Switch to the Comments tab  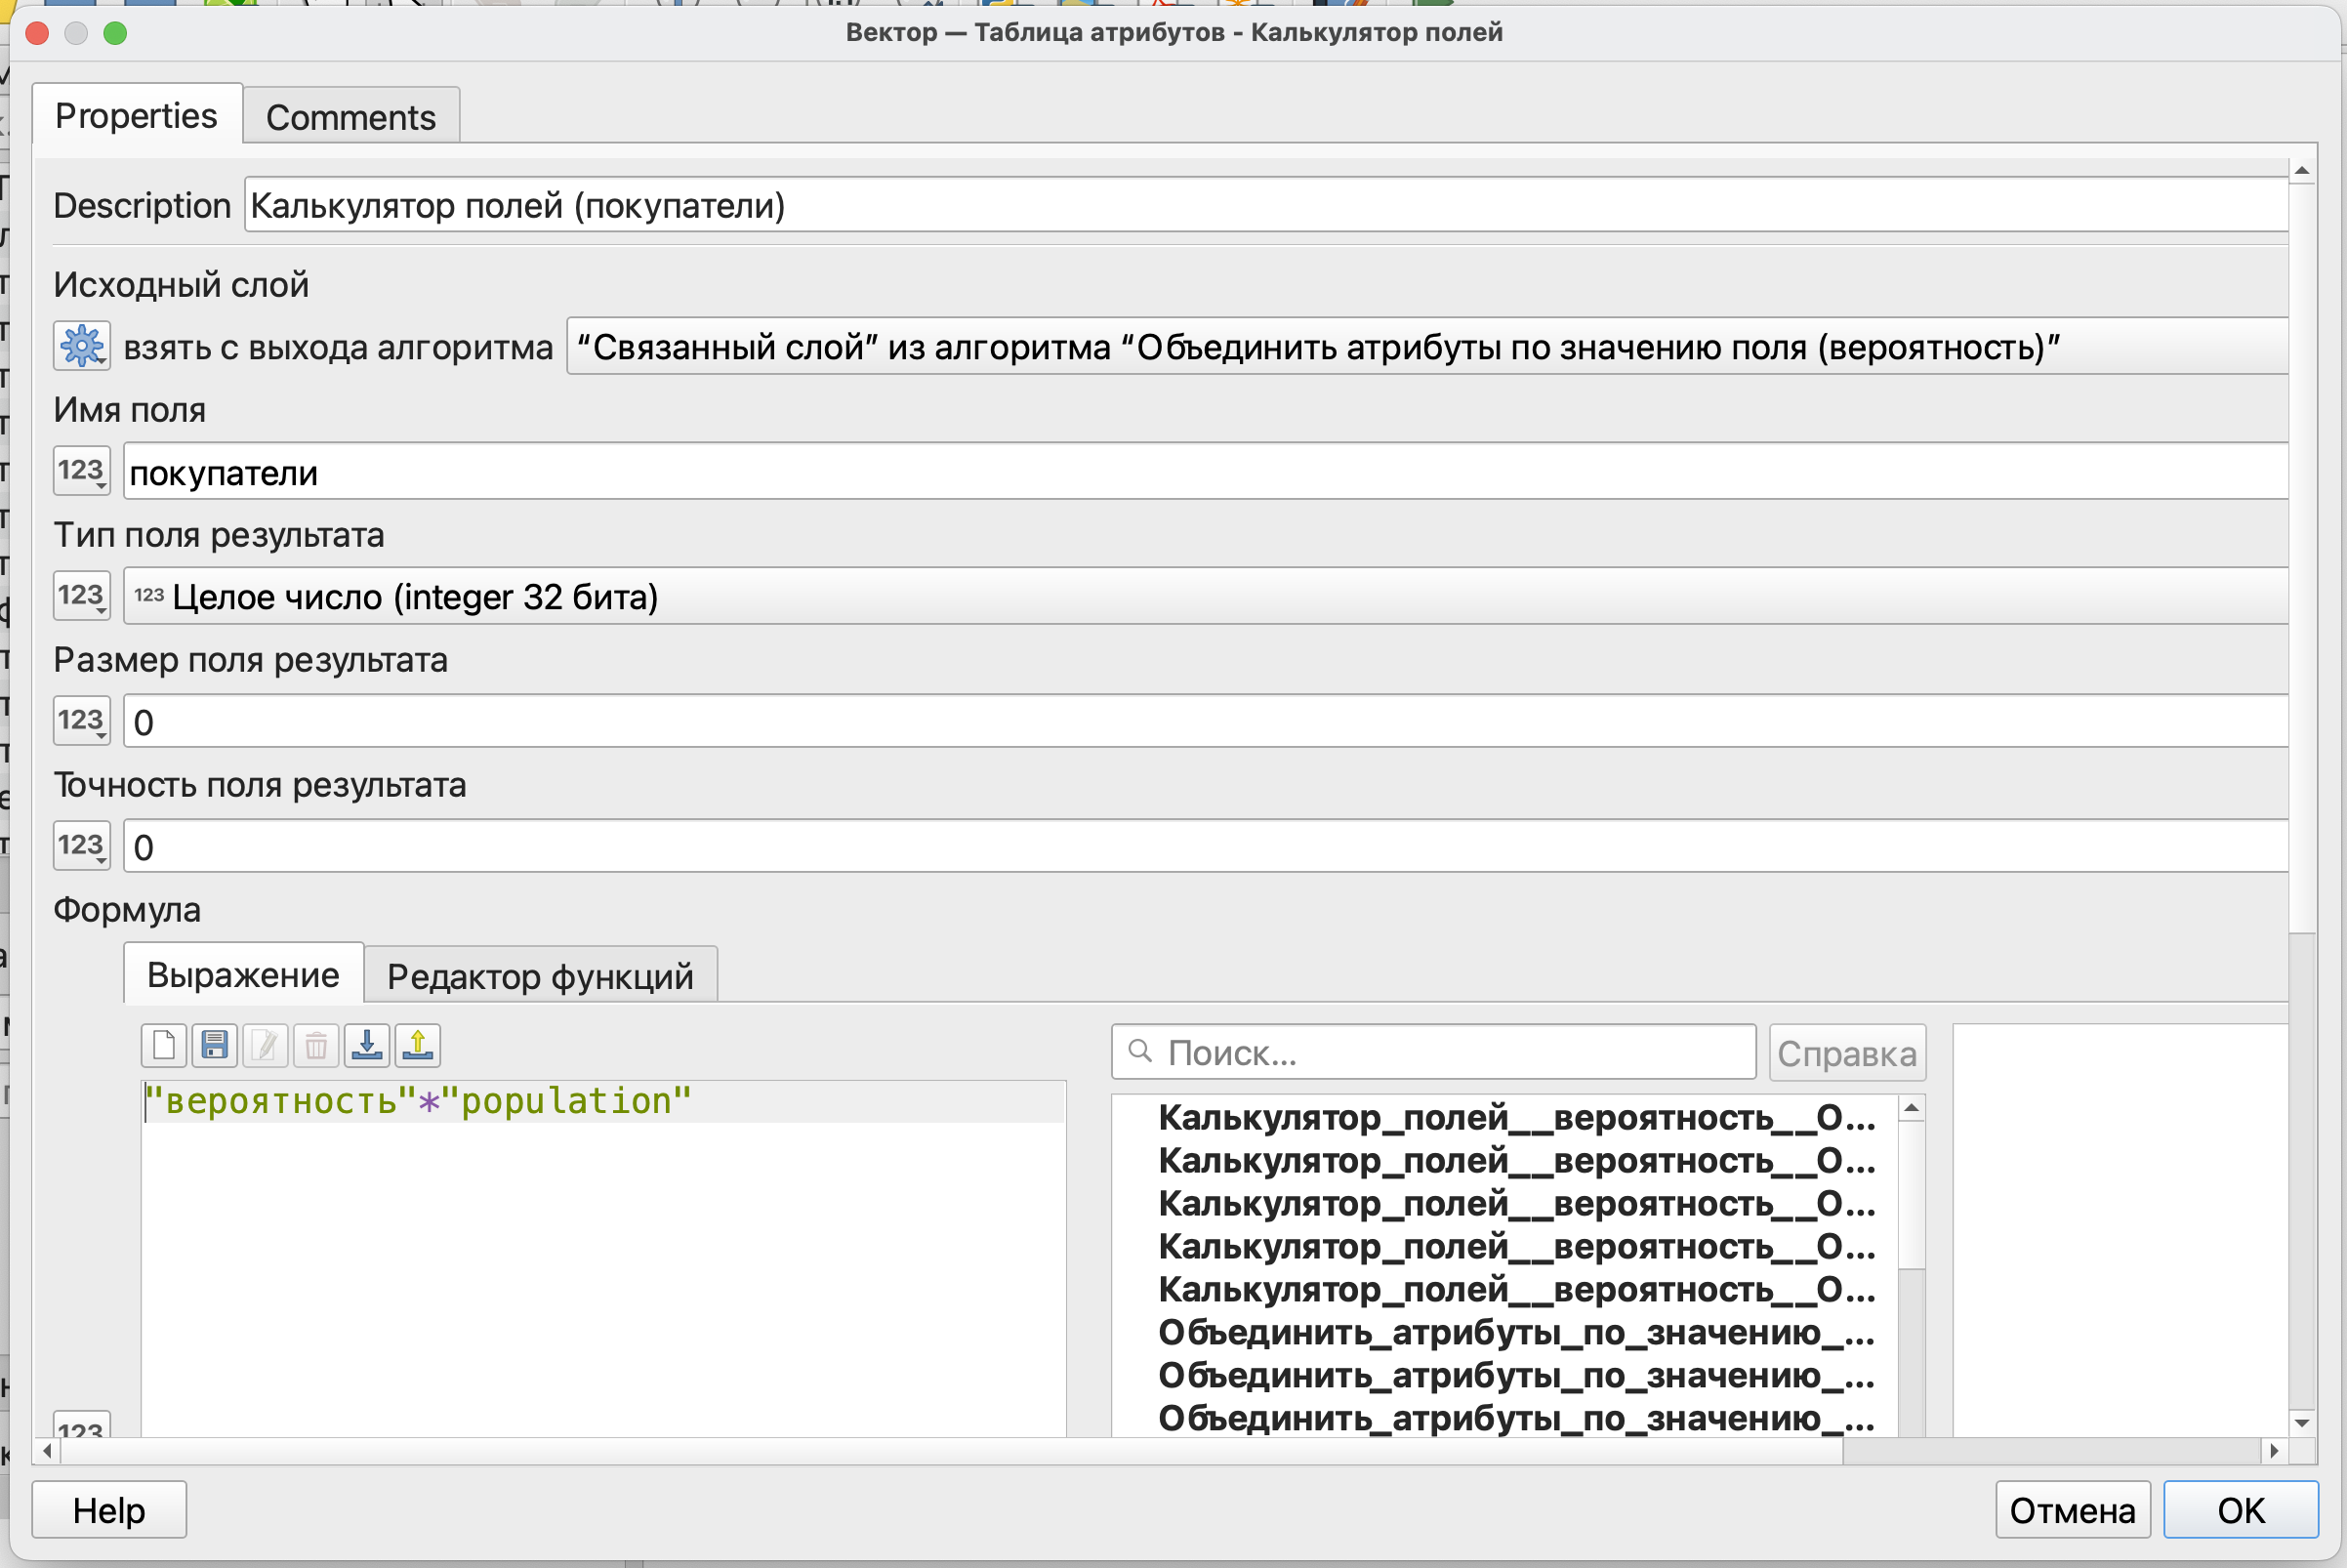point(351,117)
